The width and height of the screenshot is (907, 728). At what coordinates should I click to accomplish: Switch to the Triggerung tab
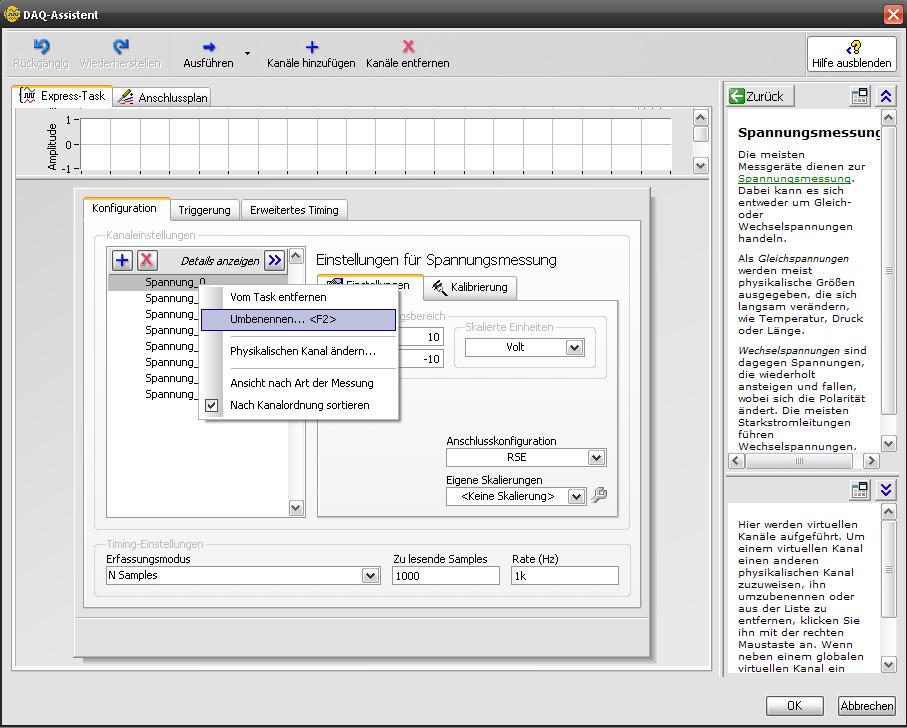coord(204,210)
